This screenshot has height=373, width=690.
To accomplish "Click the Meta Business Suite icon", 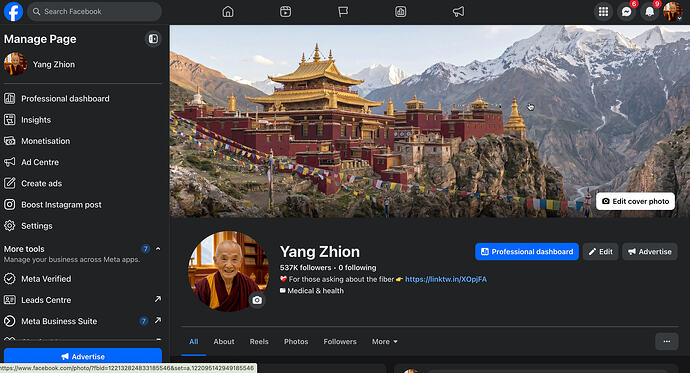I will (10, 321).
